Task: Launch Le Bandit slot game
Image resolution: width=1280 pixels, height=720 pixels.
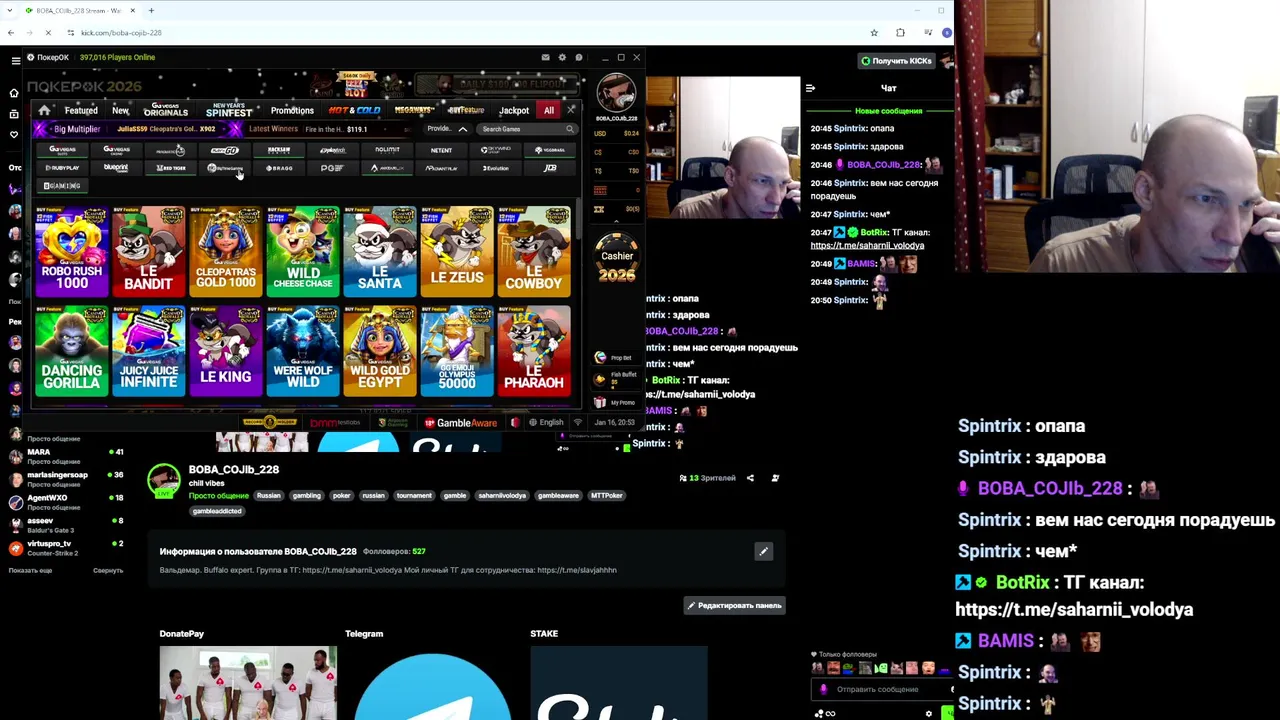Action: point(149,251)
